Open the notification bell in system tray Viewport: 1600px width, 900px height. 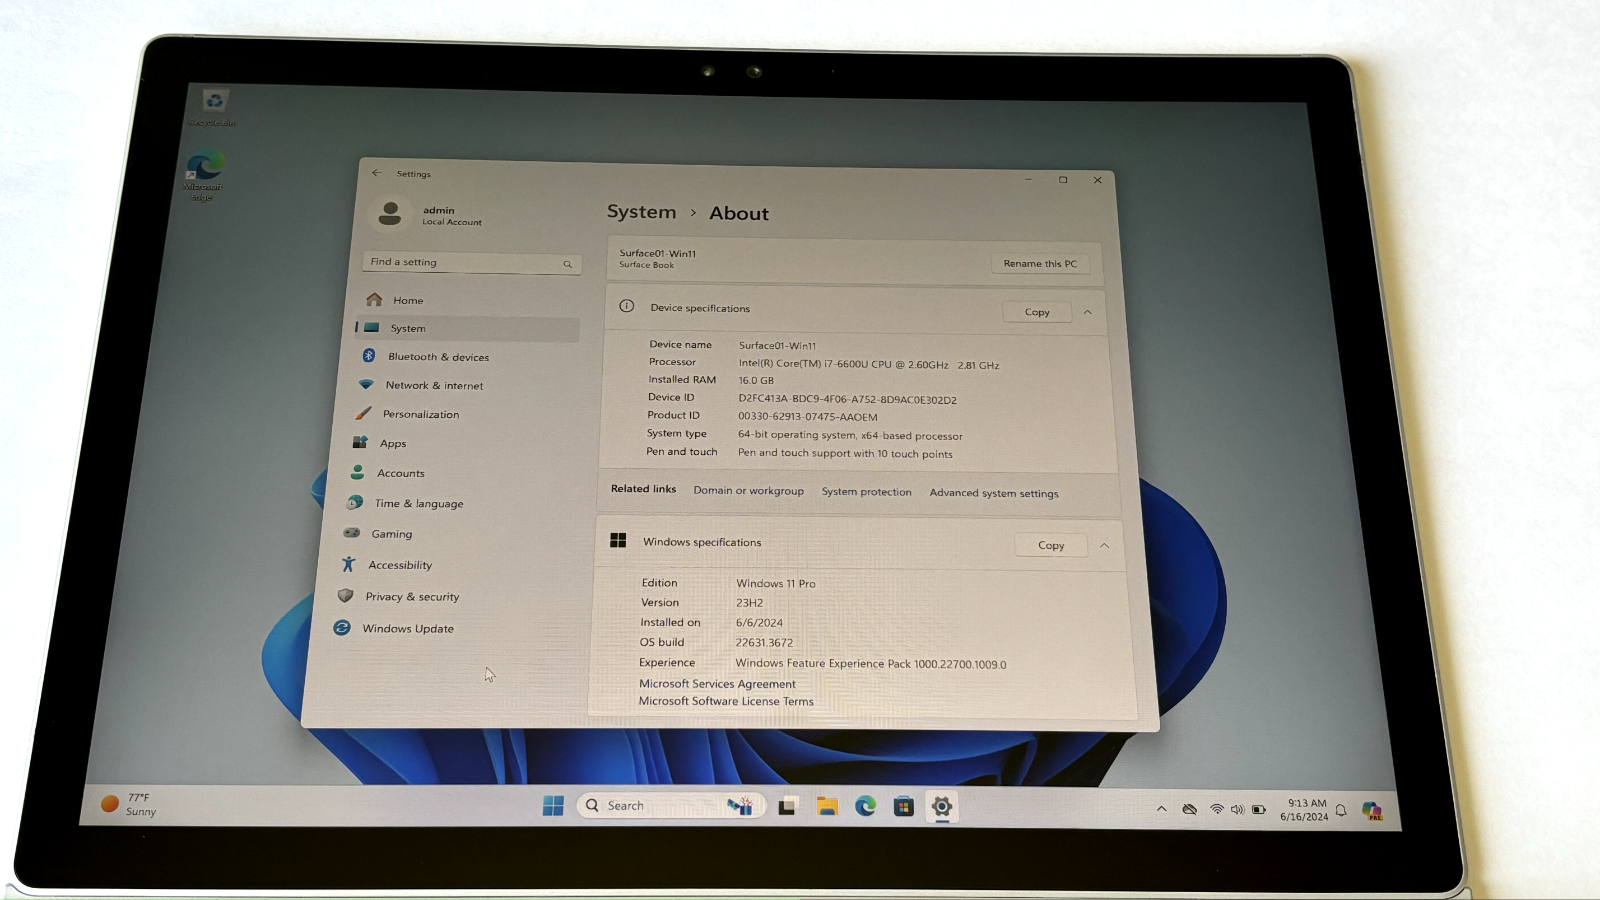click(1343, 812)
